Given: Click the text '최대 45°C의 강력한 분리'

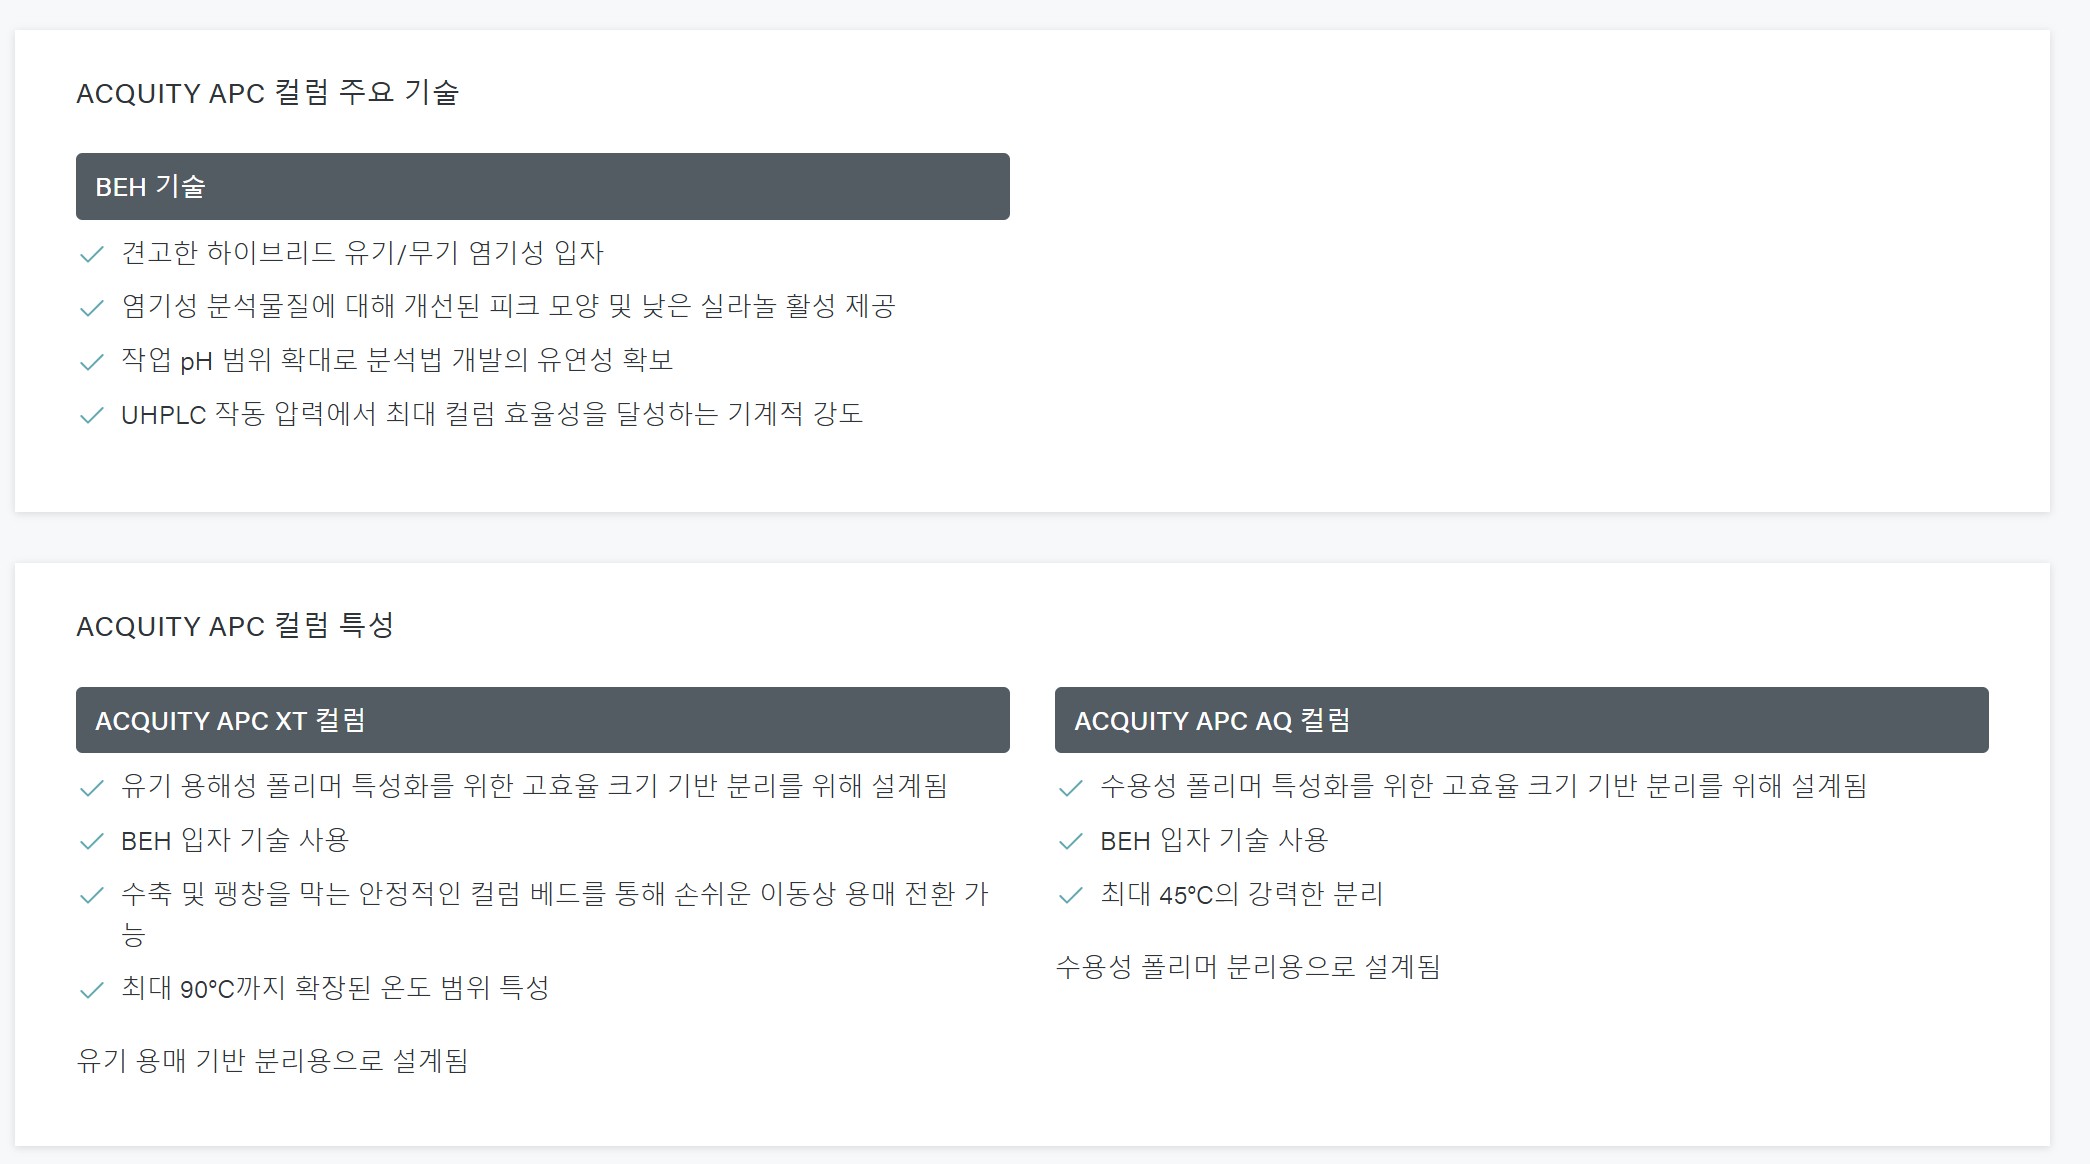Looking at the screenshot, I should (1241, 894).
